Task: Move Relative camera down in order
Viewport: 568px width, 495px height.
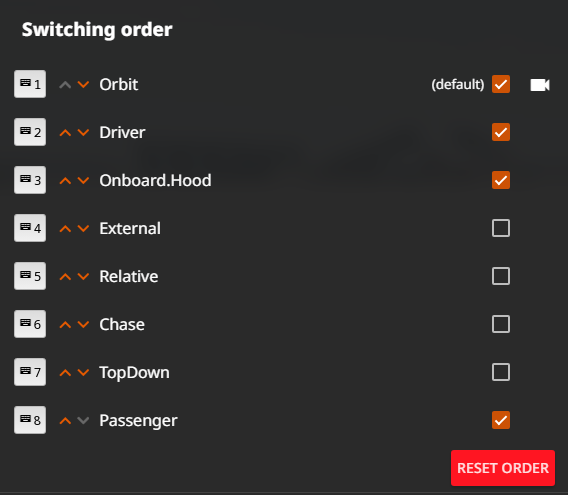Action: [x=83, y=277]
